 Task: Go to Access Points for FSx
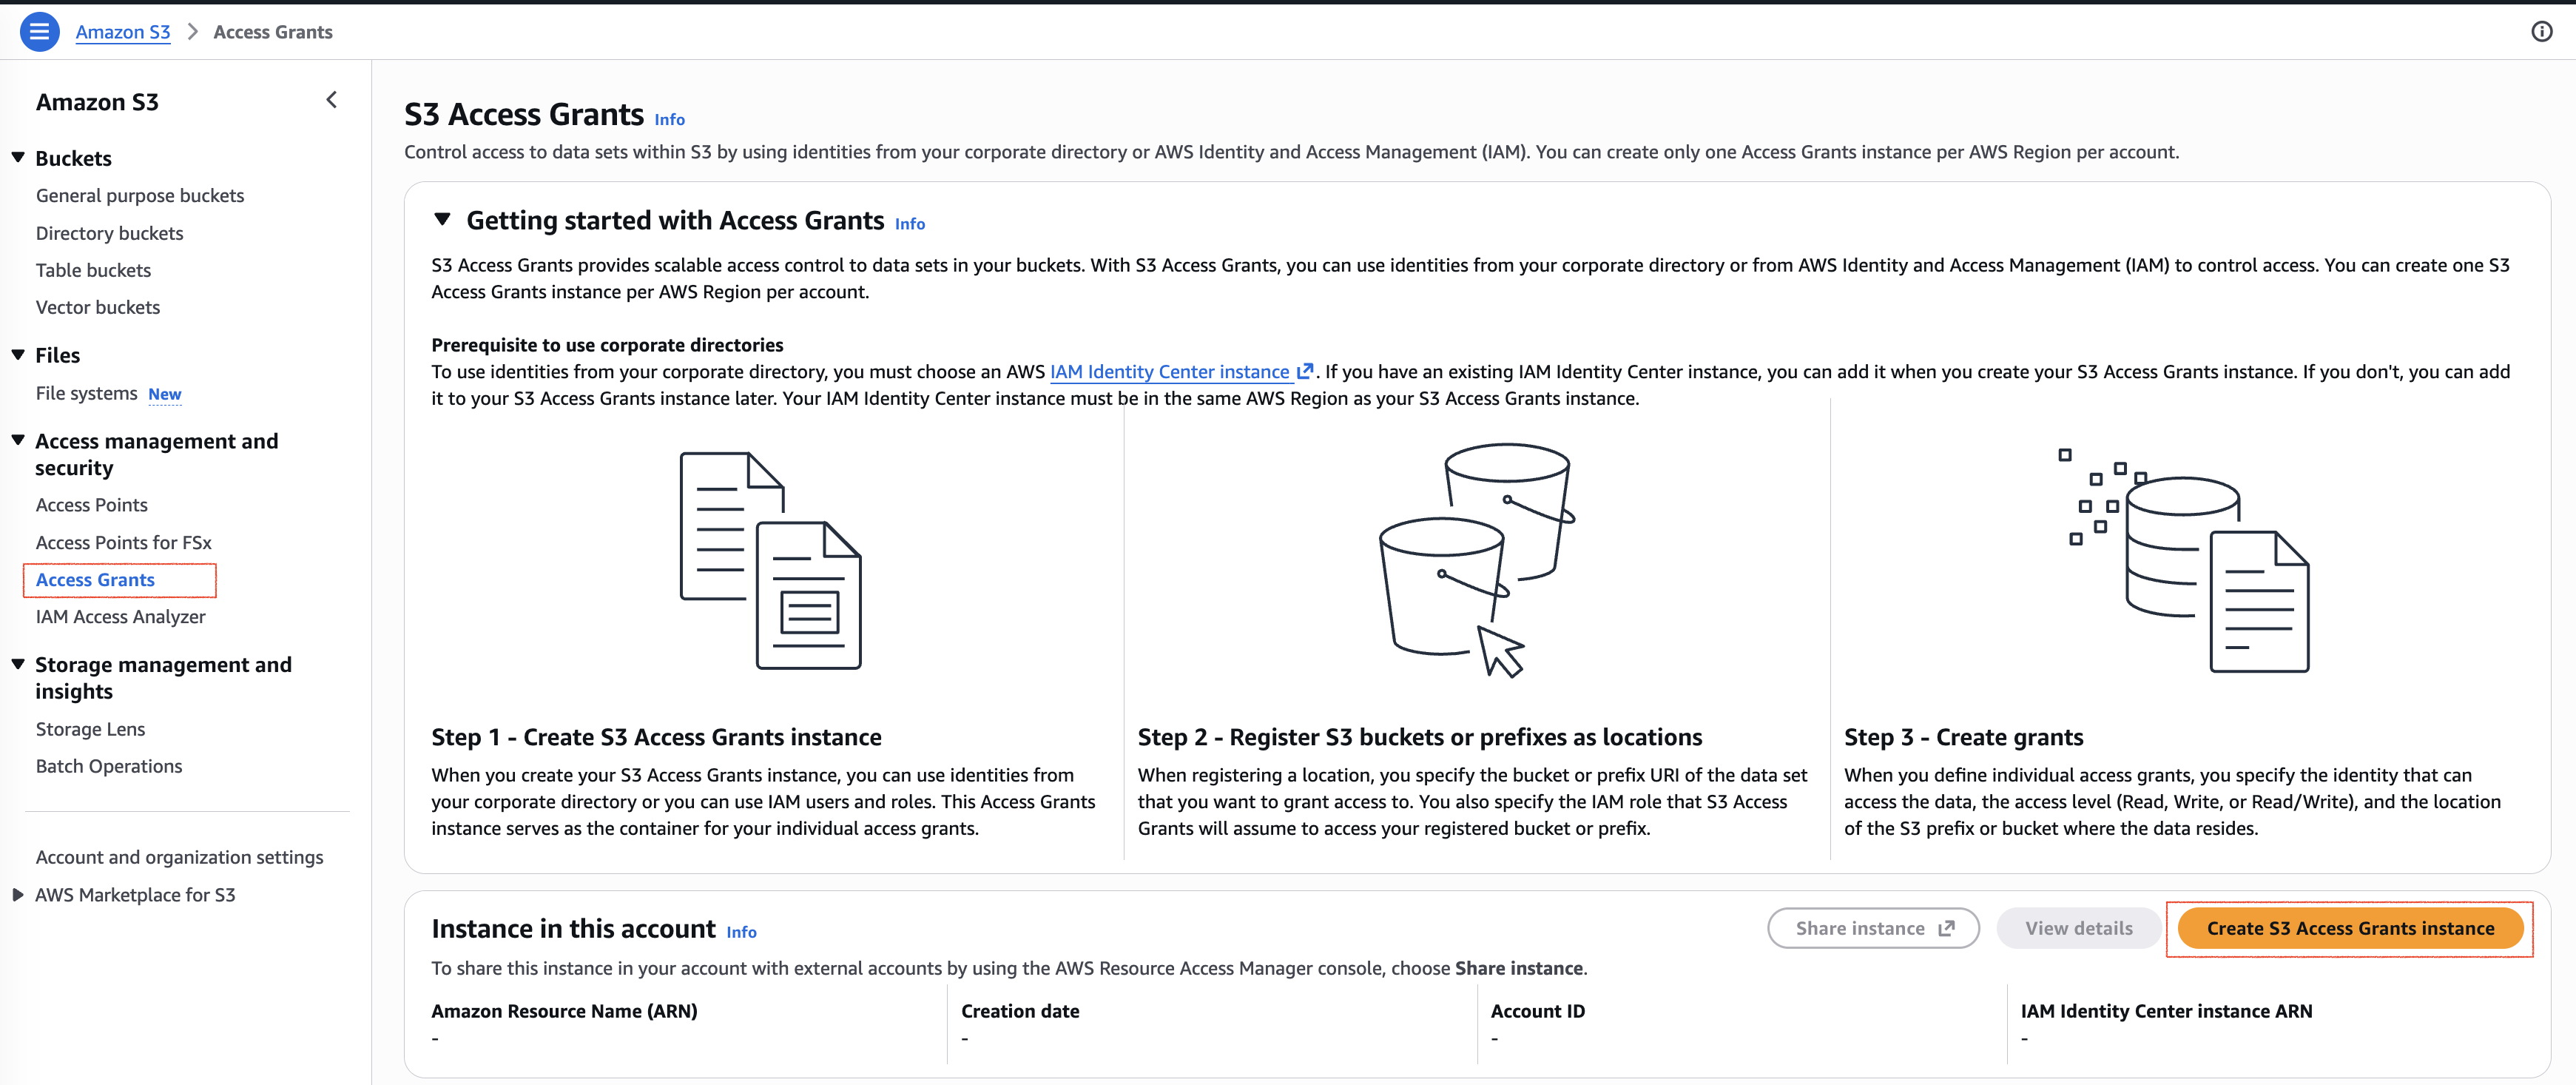(124, 542)
